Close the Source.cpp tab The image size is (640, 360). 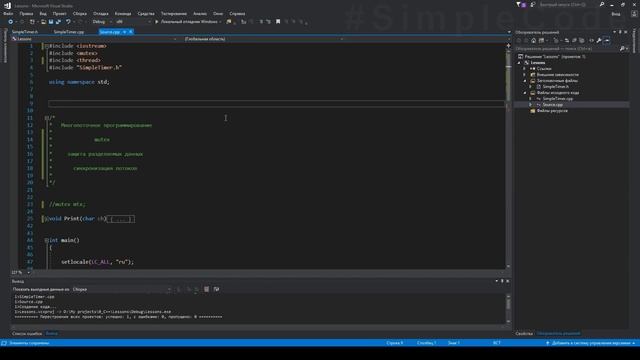coord(131,32)
